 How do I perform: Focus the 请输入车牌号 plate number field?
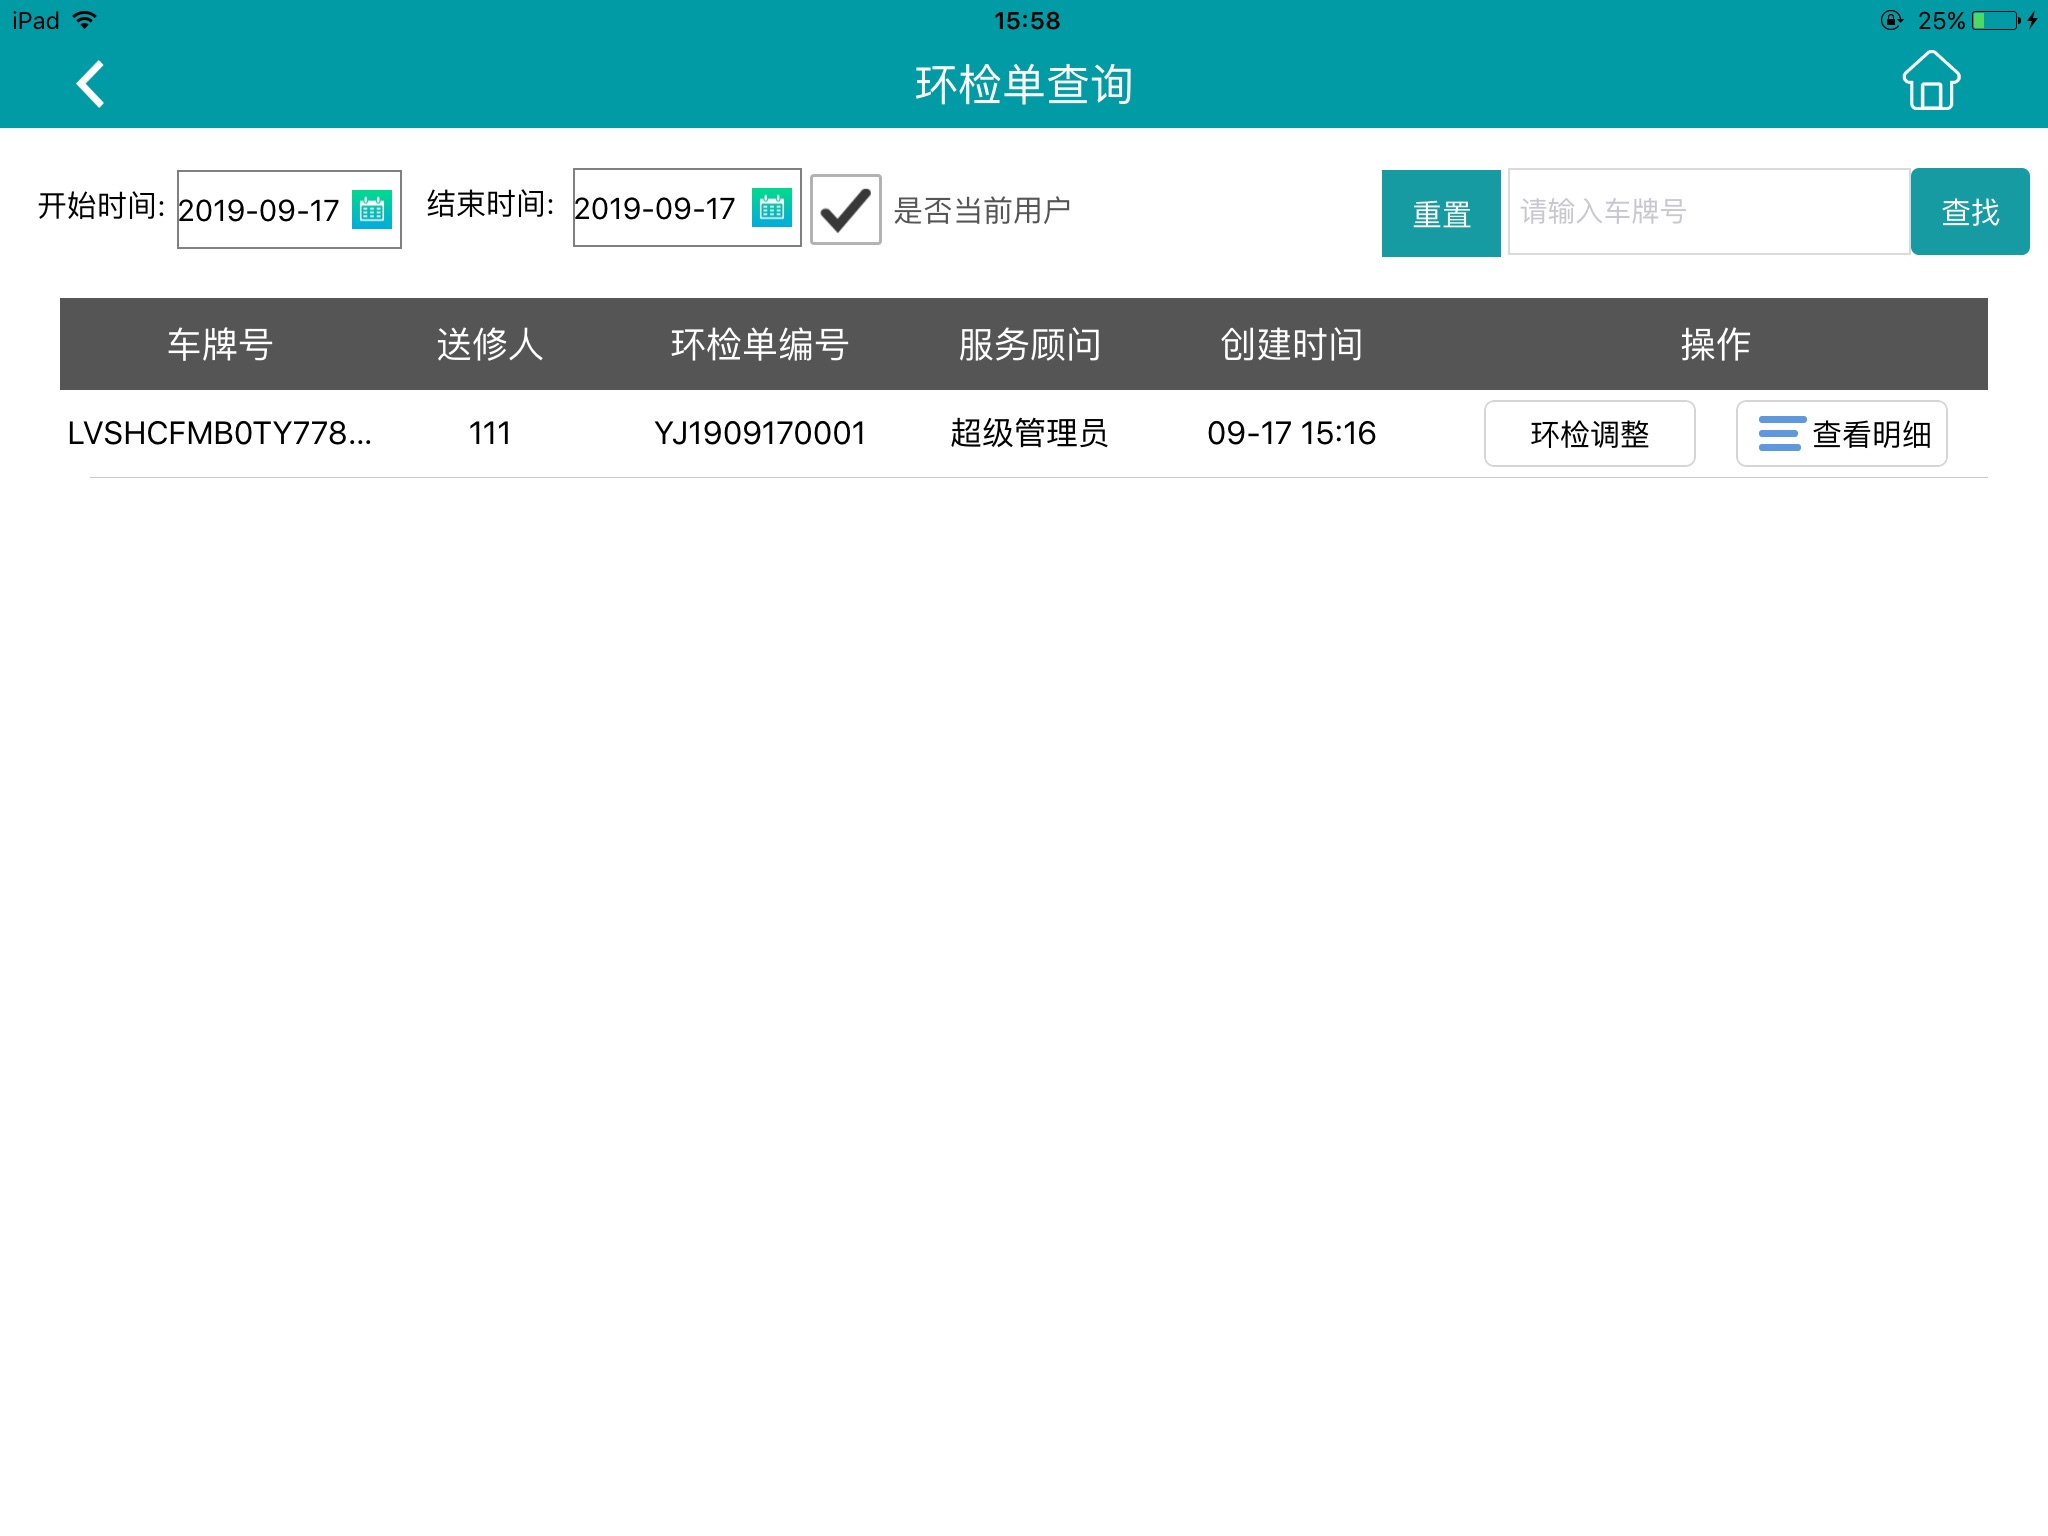point(1708,212)
